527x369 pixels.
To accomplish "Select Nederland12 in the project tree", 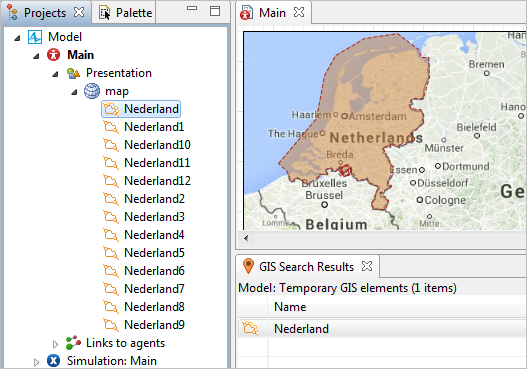I will pos(157,181).
